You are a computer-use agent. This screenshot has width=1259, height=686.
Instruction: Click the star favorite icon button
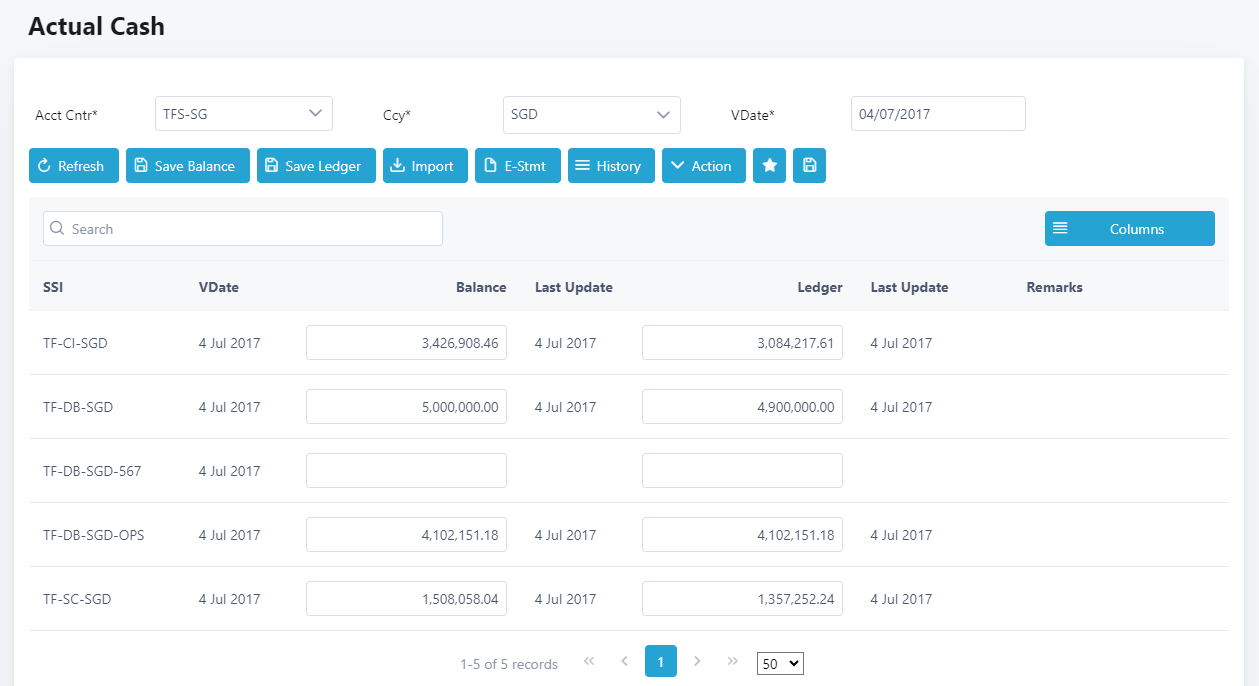[x=769, y=166]
